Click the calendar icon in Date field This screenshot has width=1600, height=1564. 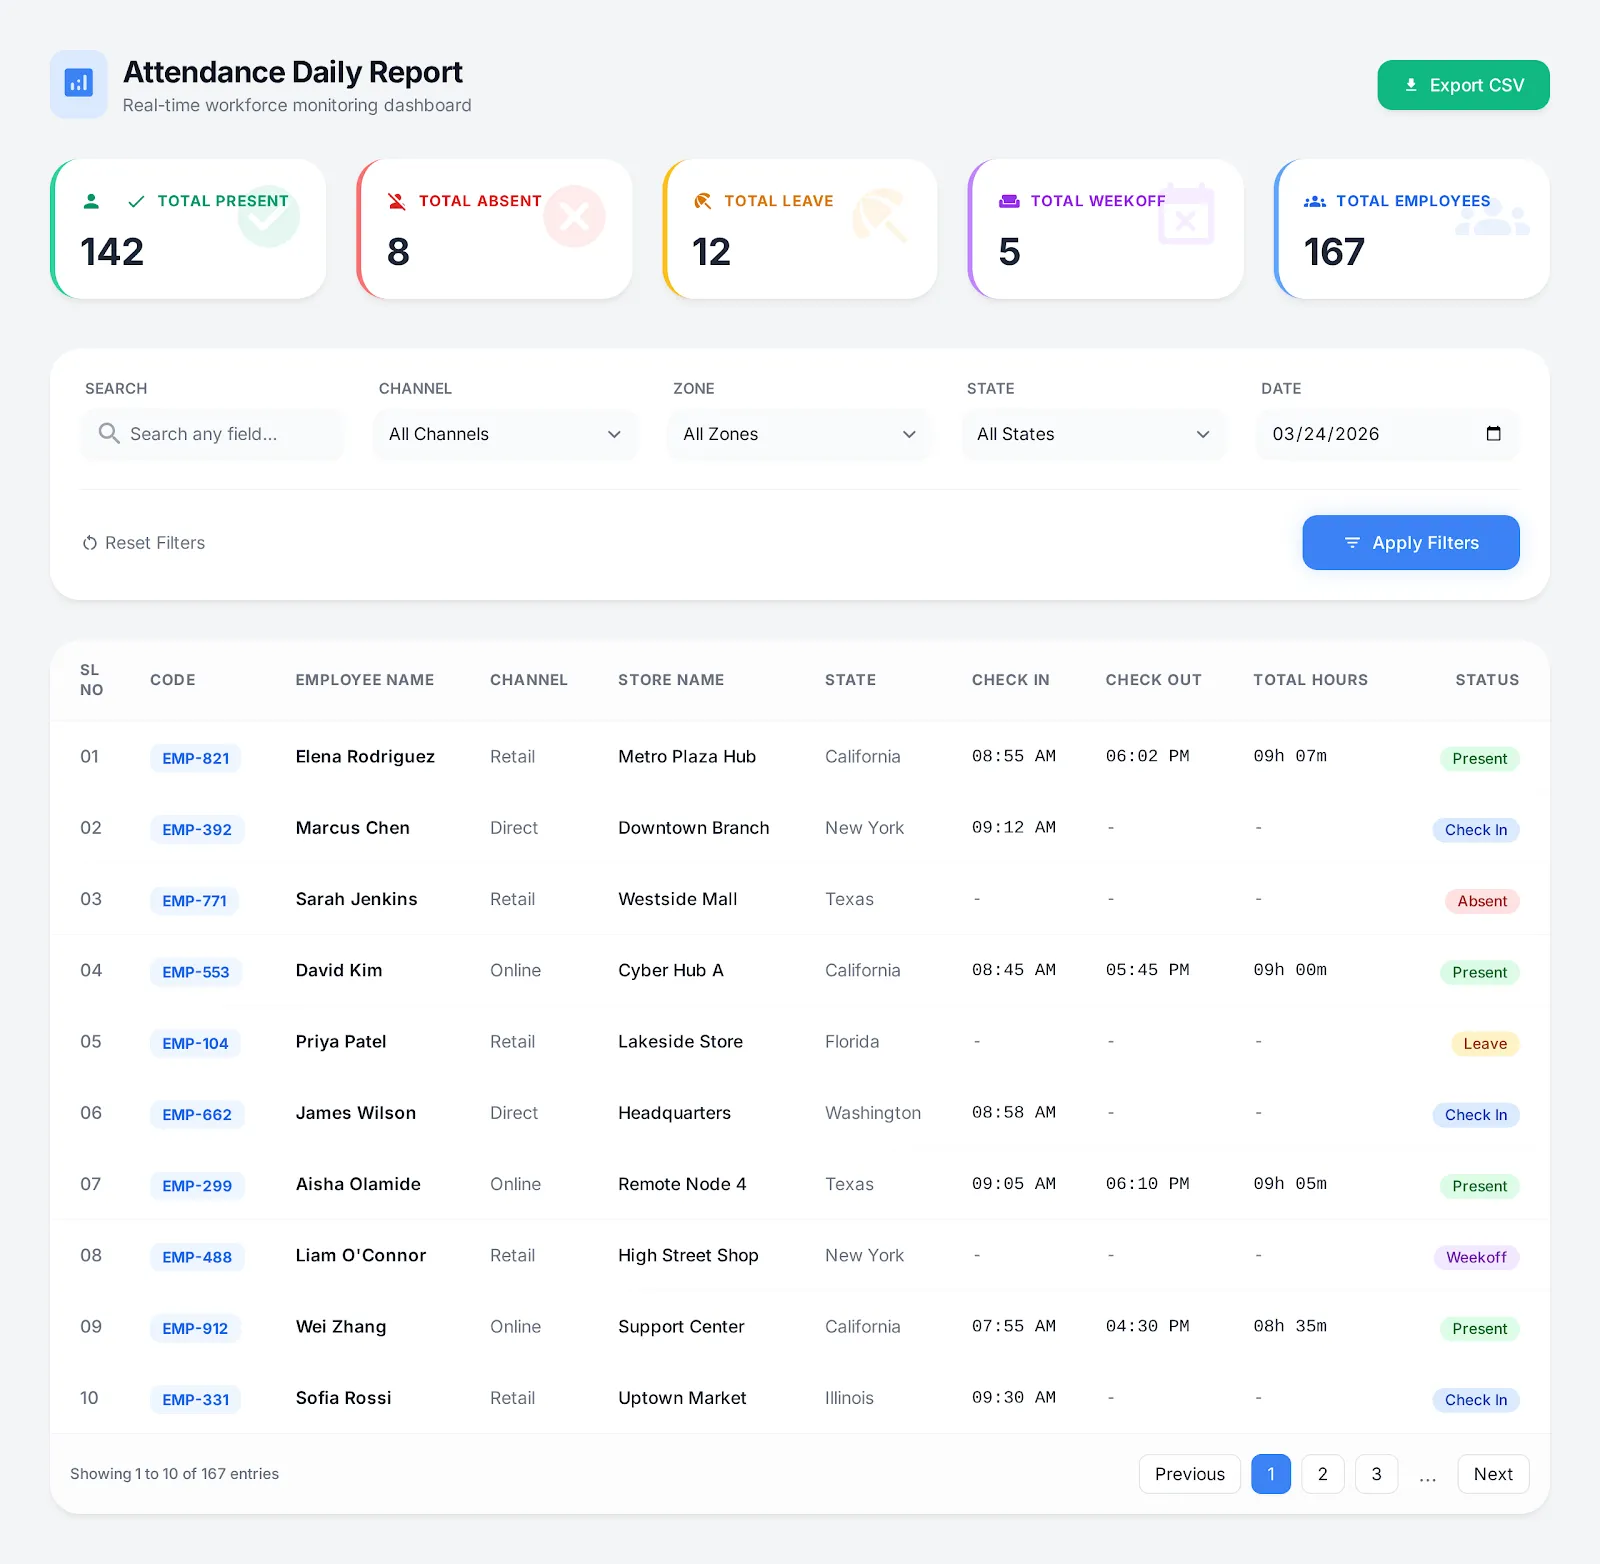[1493, 434]
